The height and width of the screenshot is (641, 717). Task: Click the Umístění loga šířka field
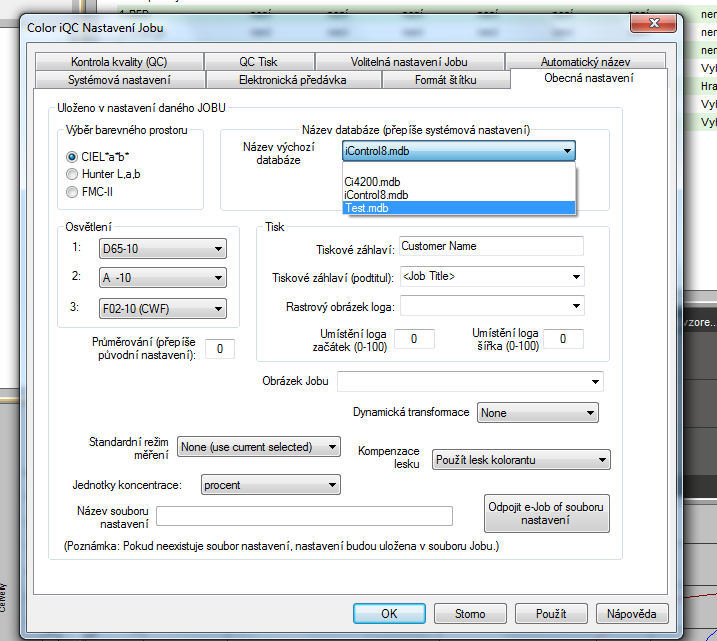(563, 339)
